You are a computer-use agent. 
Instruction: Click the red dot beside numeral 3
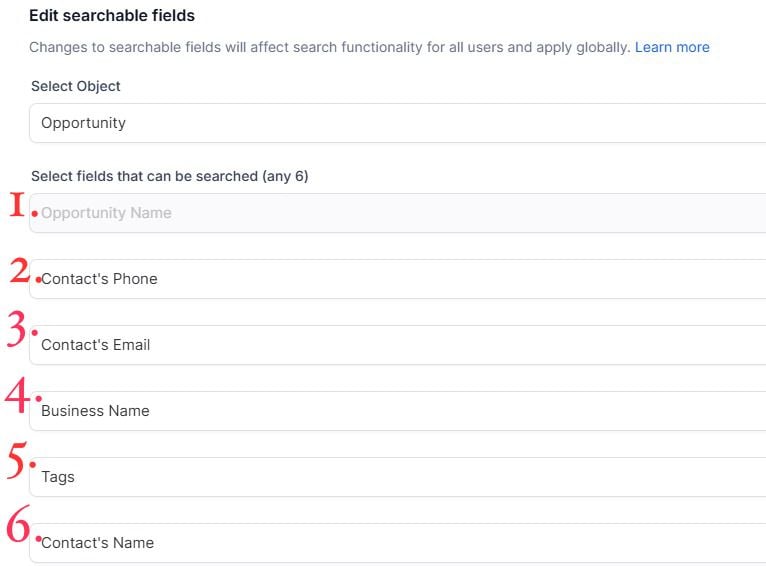(x=34, y=330)
